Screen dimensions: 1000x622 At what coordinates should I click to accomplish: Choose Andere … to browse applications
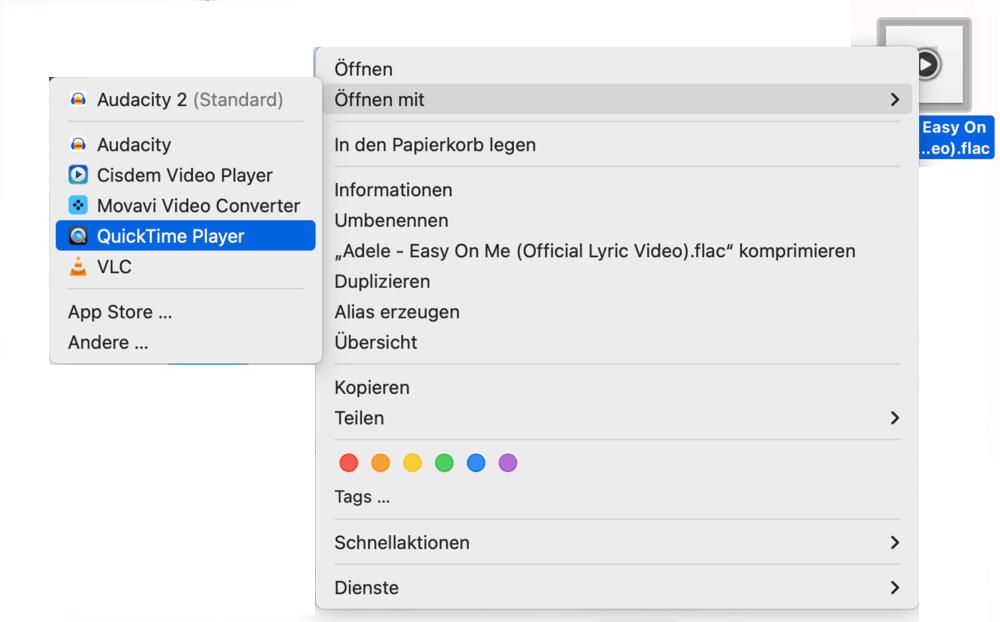pyautogui.click(x=108, y=343)
